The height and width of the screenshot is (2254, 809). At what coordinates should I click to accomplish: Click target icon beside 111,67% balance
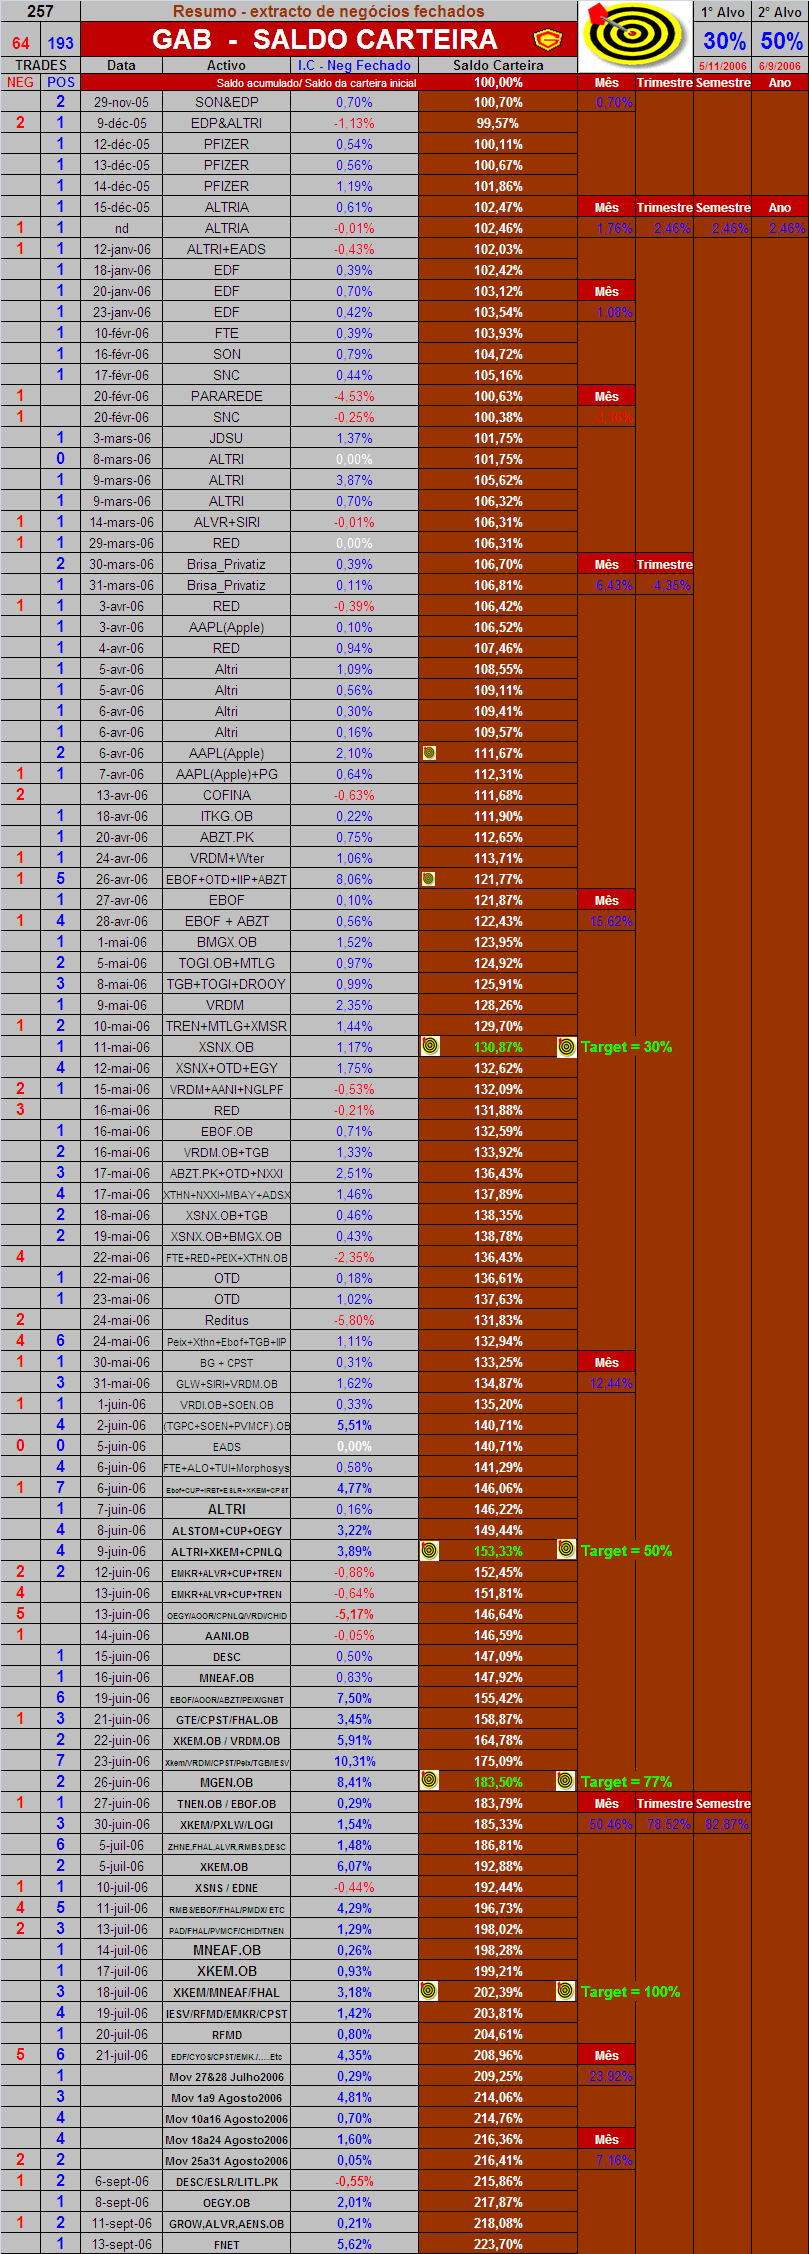pyautogui.click(x=429, y=753)
